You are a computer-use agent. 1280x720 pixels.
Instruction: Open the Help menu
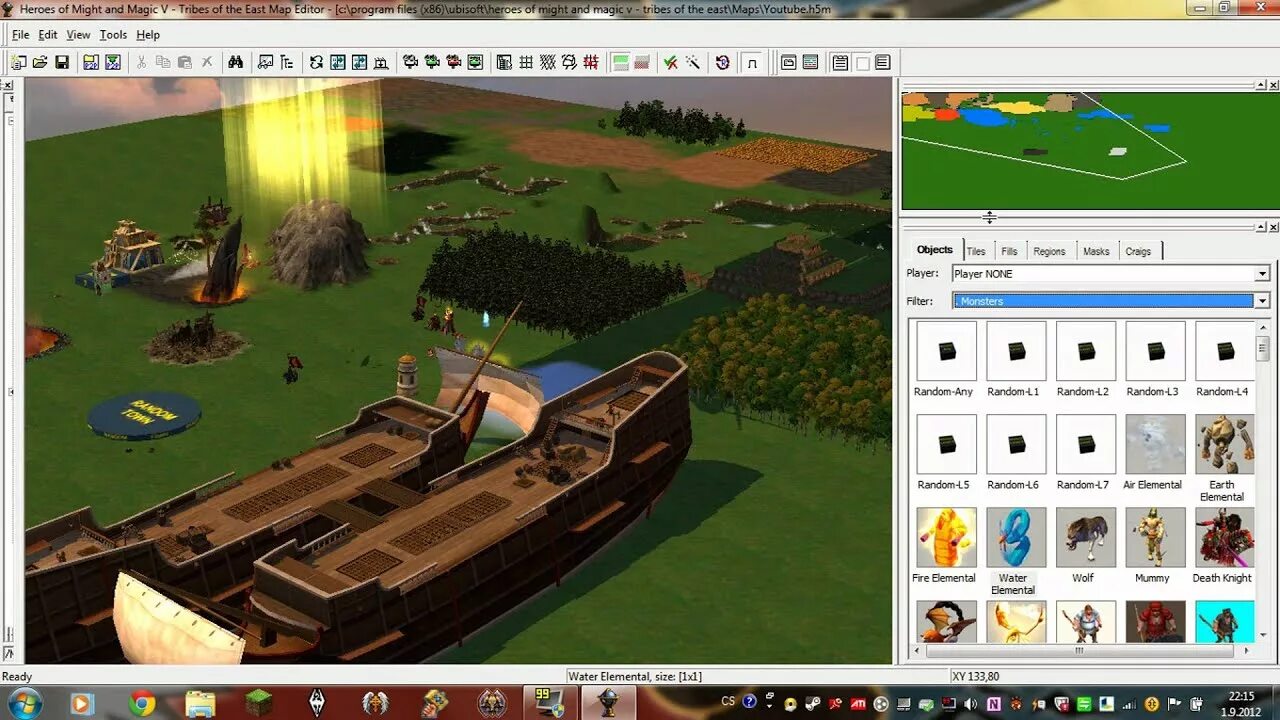point(148,35)
